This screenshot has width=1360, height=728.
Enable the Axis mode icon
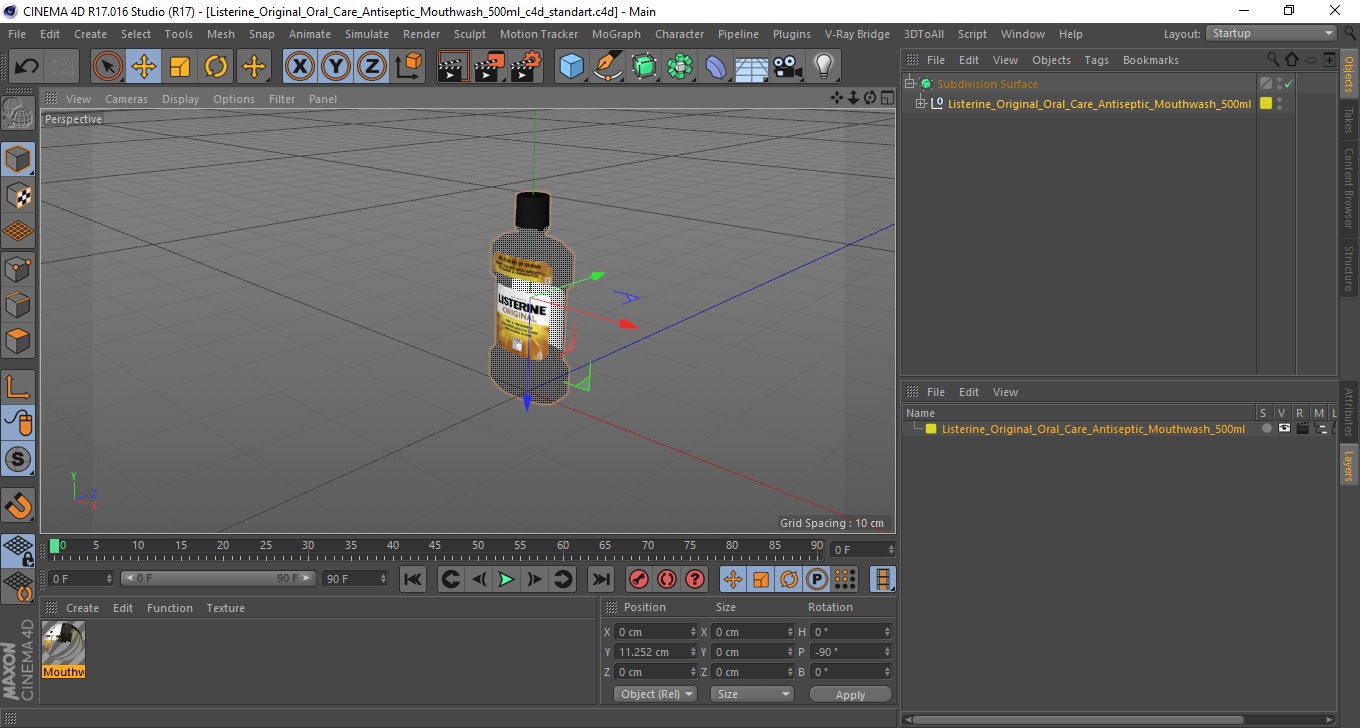click(x=18, y=386)
